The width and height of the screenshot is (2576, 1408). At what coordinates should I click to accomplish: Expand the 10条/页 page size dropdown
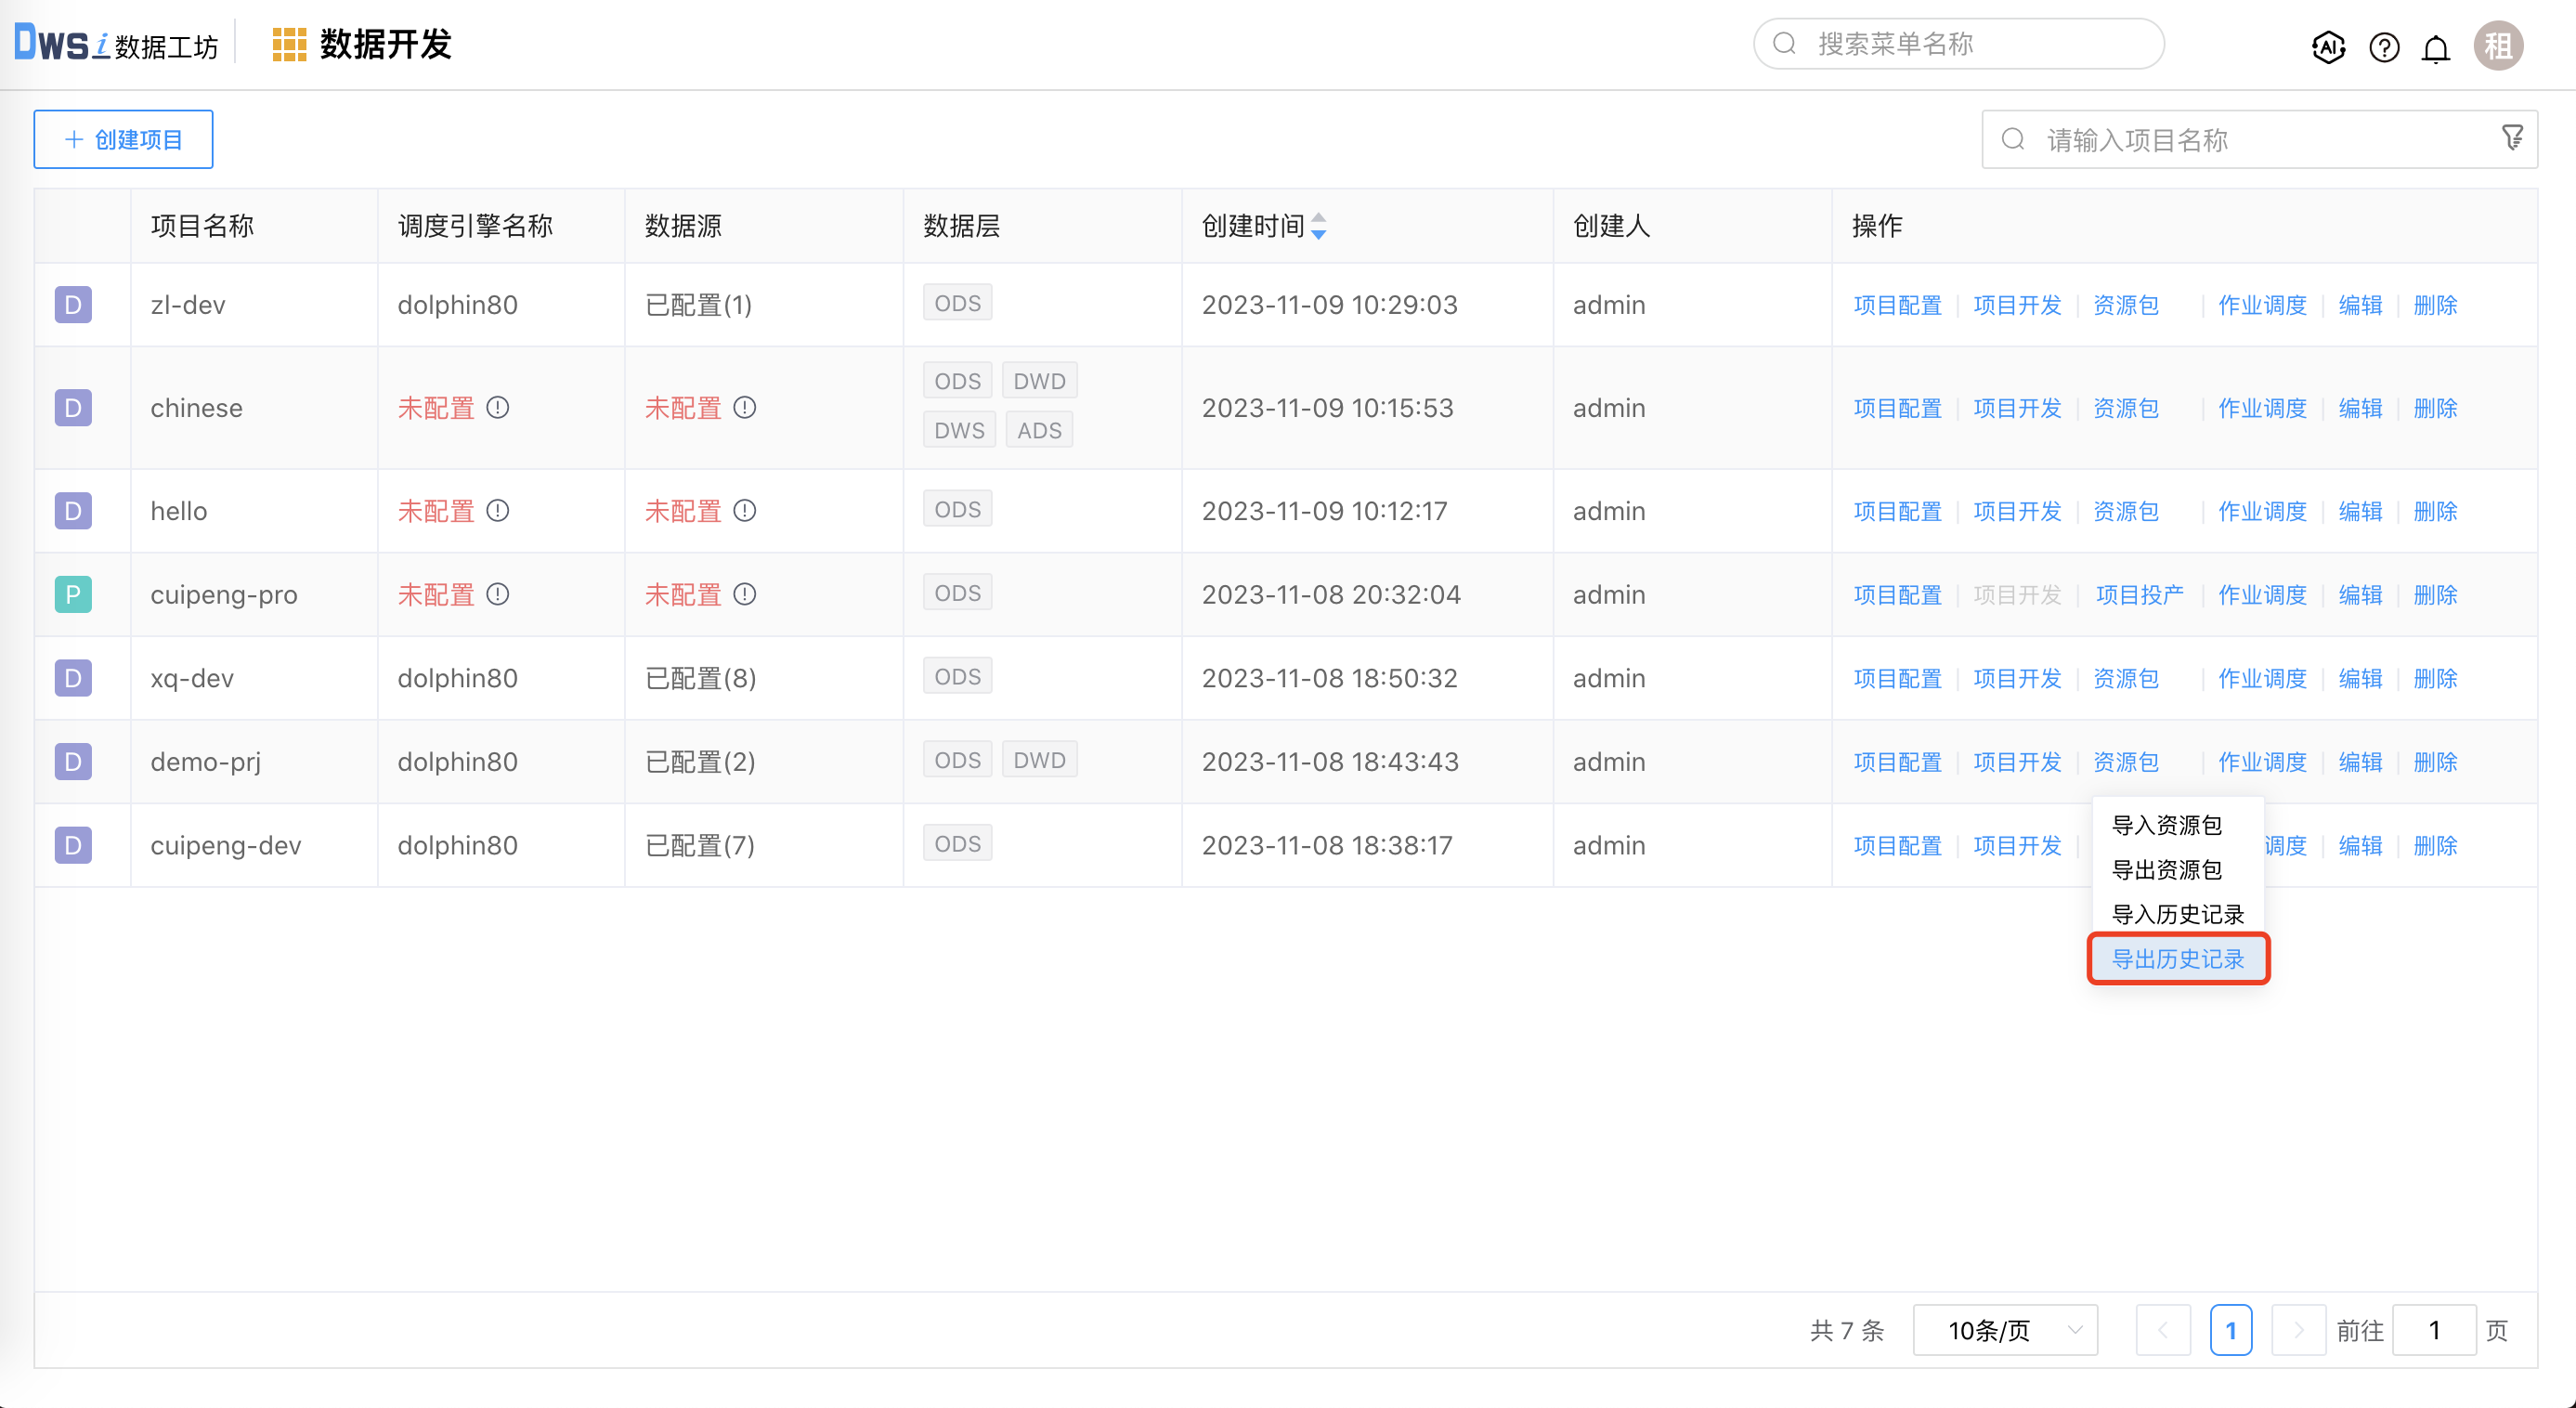tap(2005, 1330)
